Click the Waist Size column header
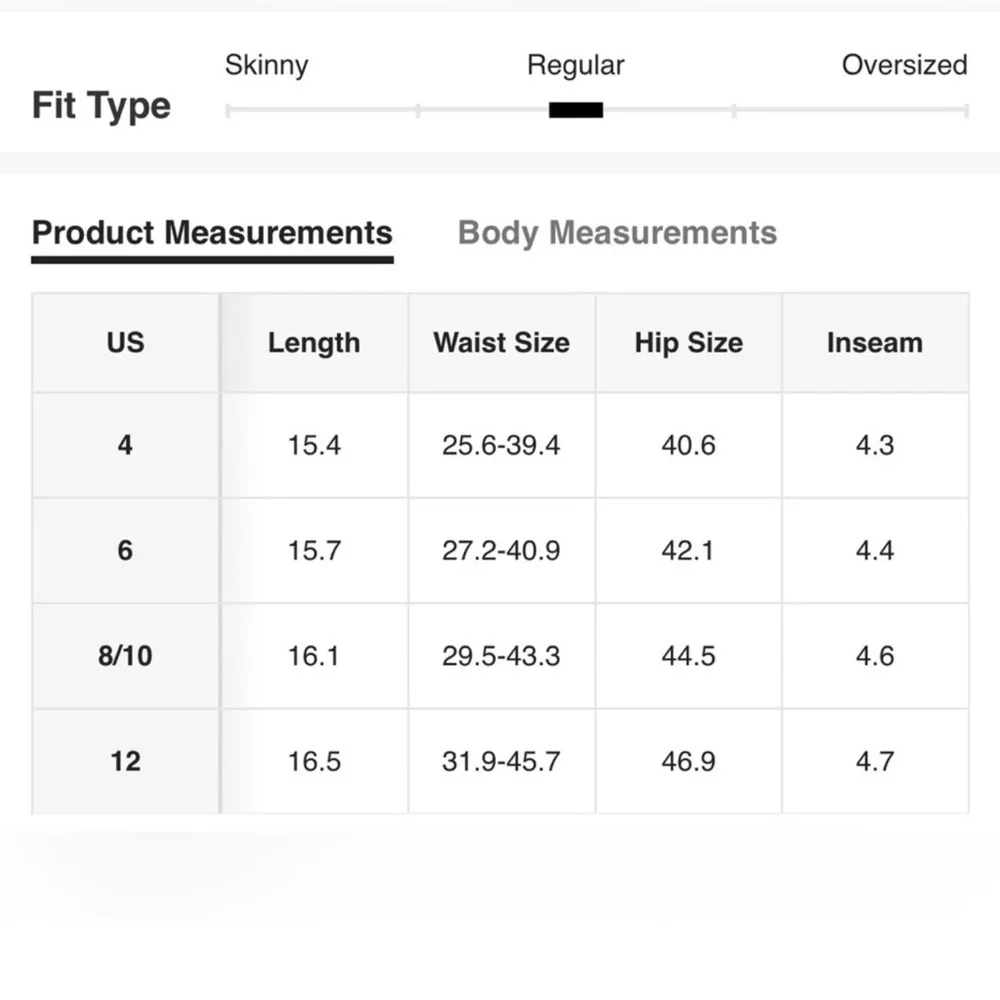 [x=502, y=342]
